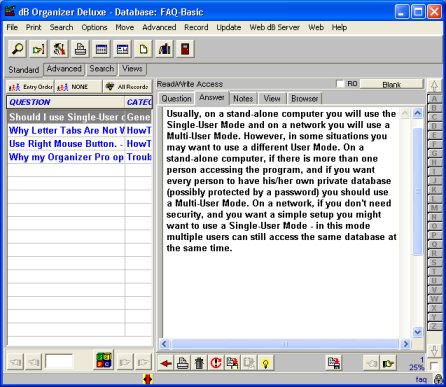Select the Notes record tab
This screenshot has height=387, width=446.
pos(243,99)
